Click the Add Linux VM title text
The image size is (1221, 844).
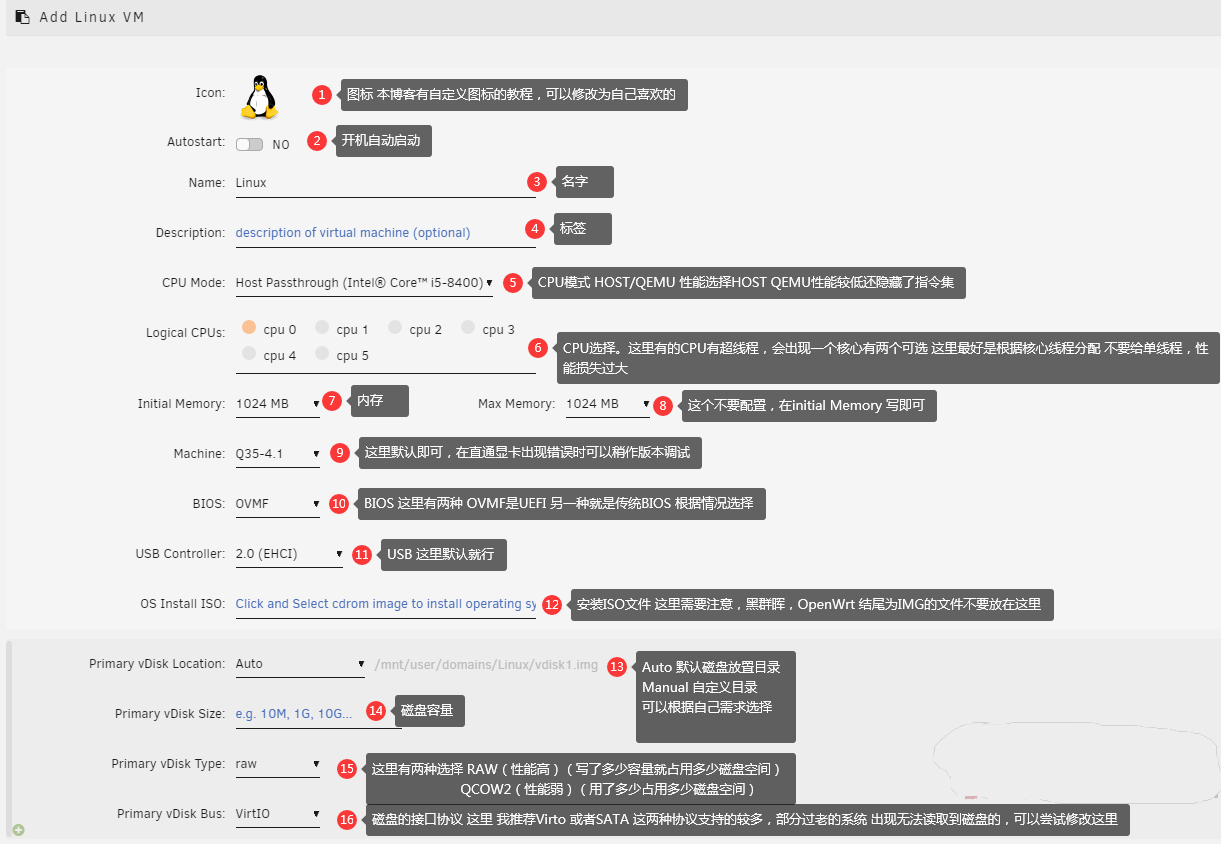(92, 18)
